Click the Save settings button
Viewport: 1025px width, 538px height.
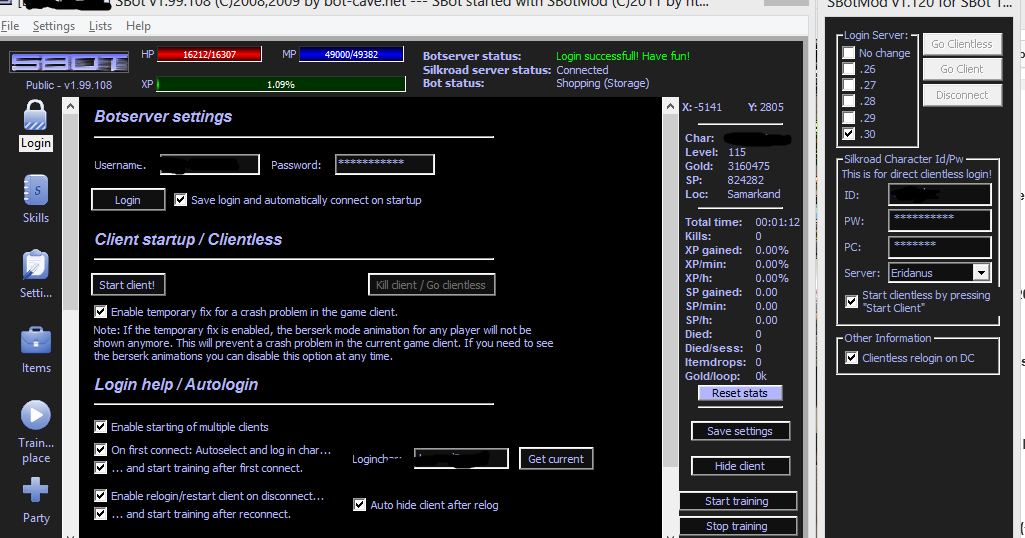tap(739, 431)
